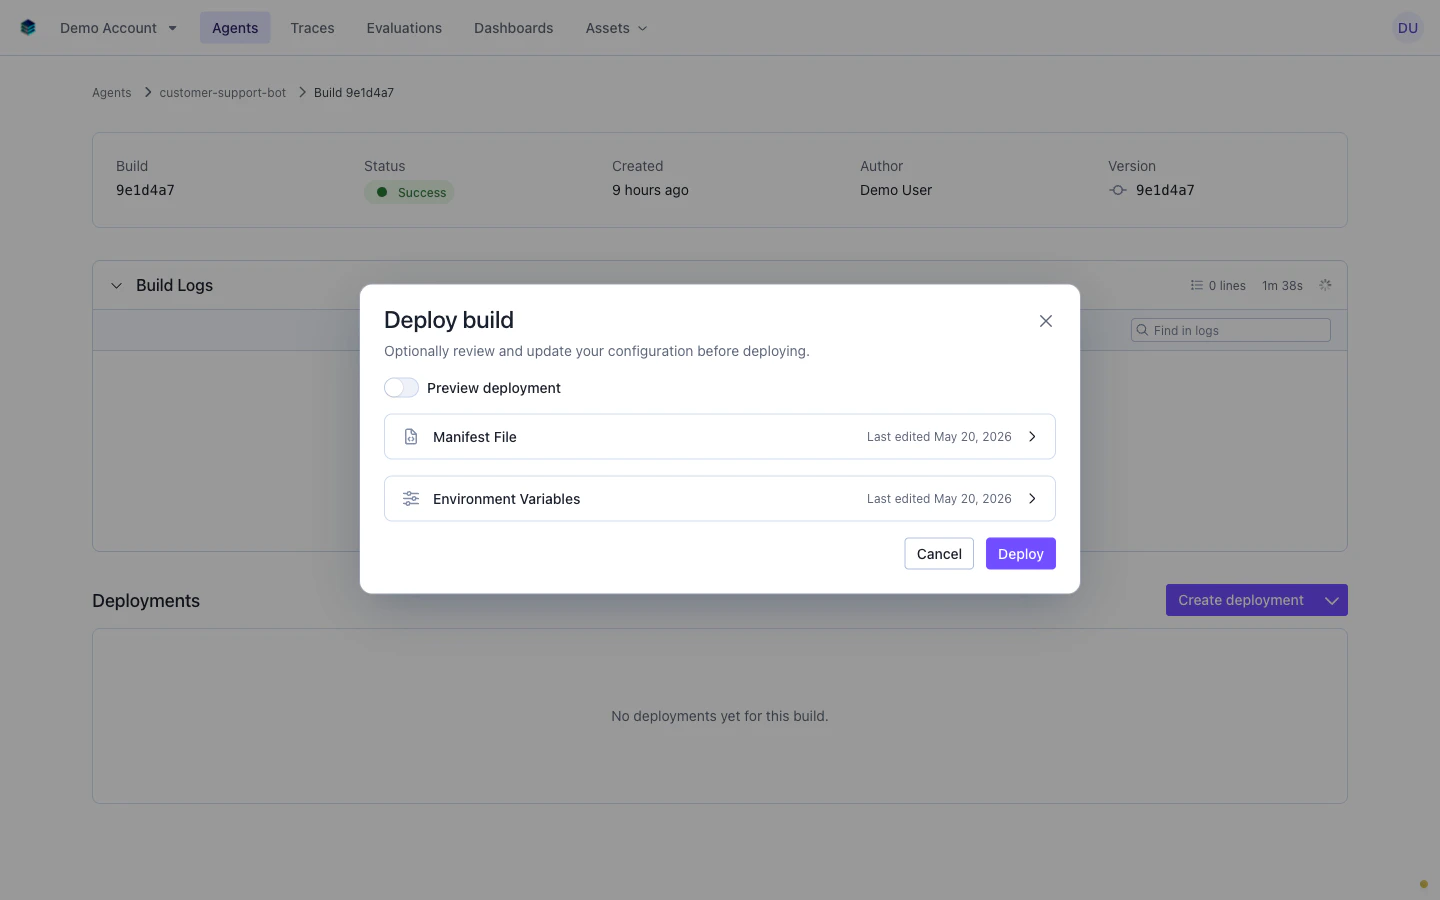Click the 9 hours ago created value
This screenshot has width=1440, height=900.
click(650, 190)
